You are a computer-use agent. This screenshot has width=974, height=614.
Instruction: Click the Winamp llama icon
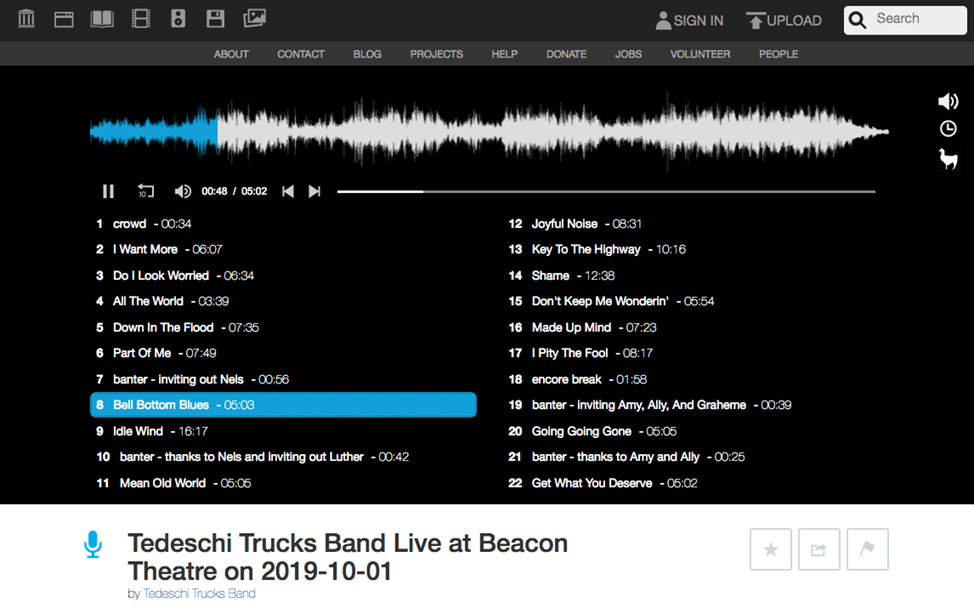pyautogui.click(x=948, y=159)
